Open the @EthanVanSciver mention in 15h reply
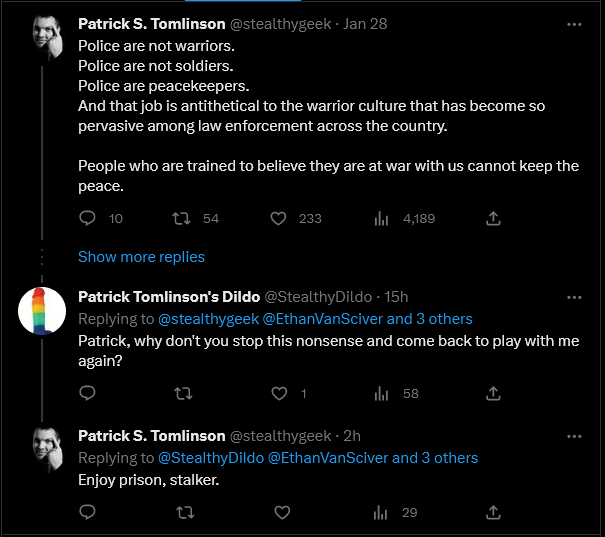The width and height of the screenshot is (605, 537). point(322,319)
